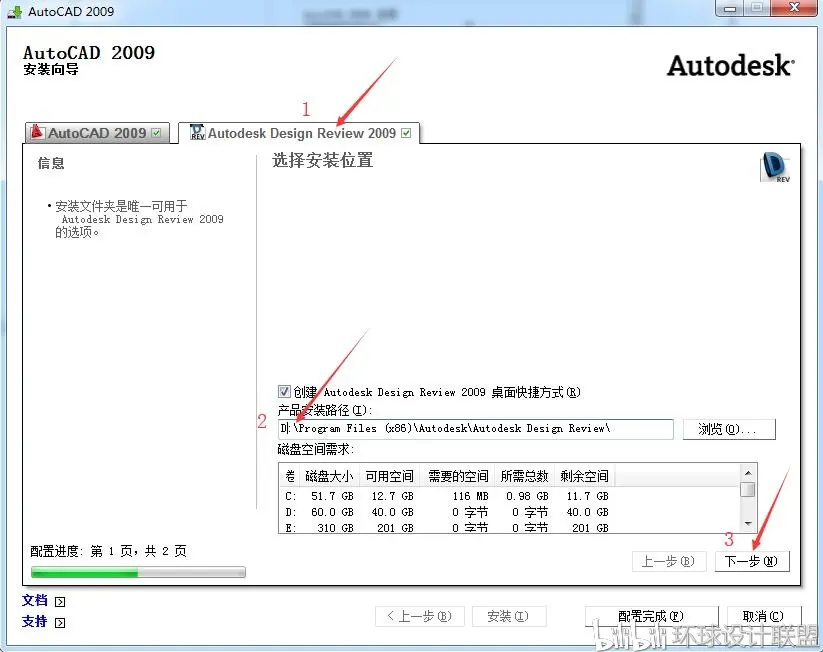The image size is (823, 652).
Task: Click the 卷 column header
Action: pos(289,476)
